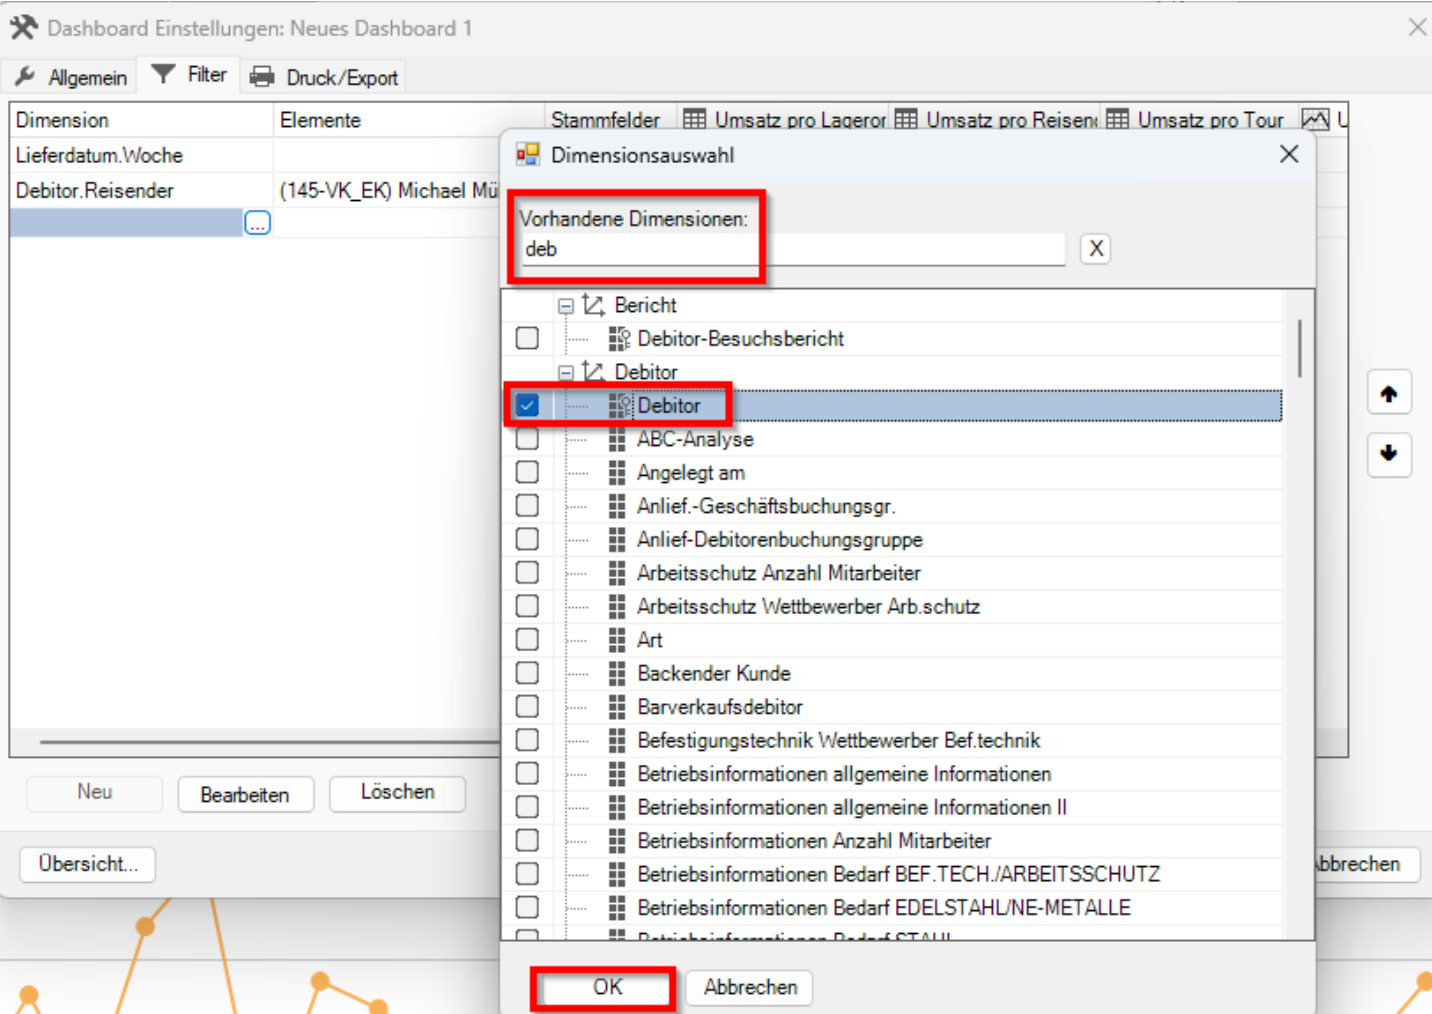Collapse the Debitor tree group

[x=566, y=373]
